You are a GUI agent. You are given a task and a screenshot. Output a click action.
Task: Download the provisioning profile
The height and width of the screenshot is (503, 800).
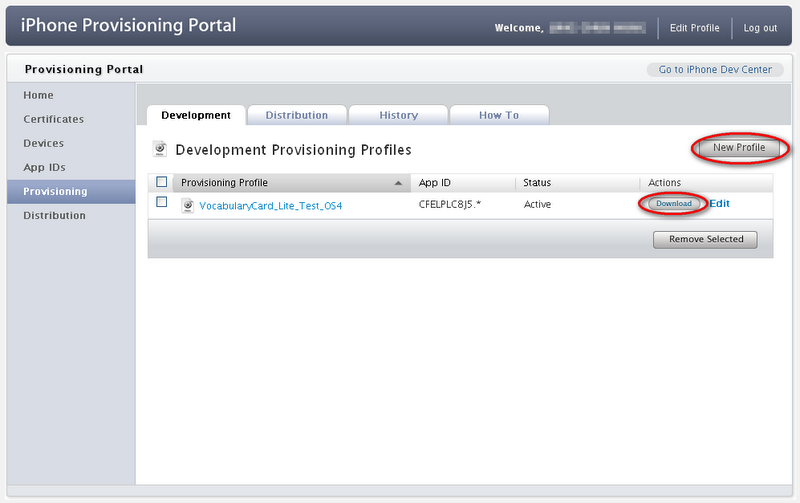673,203
